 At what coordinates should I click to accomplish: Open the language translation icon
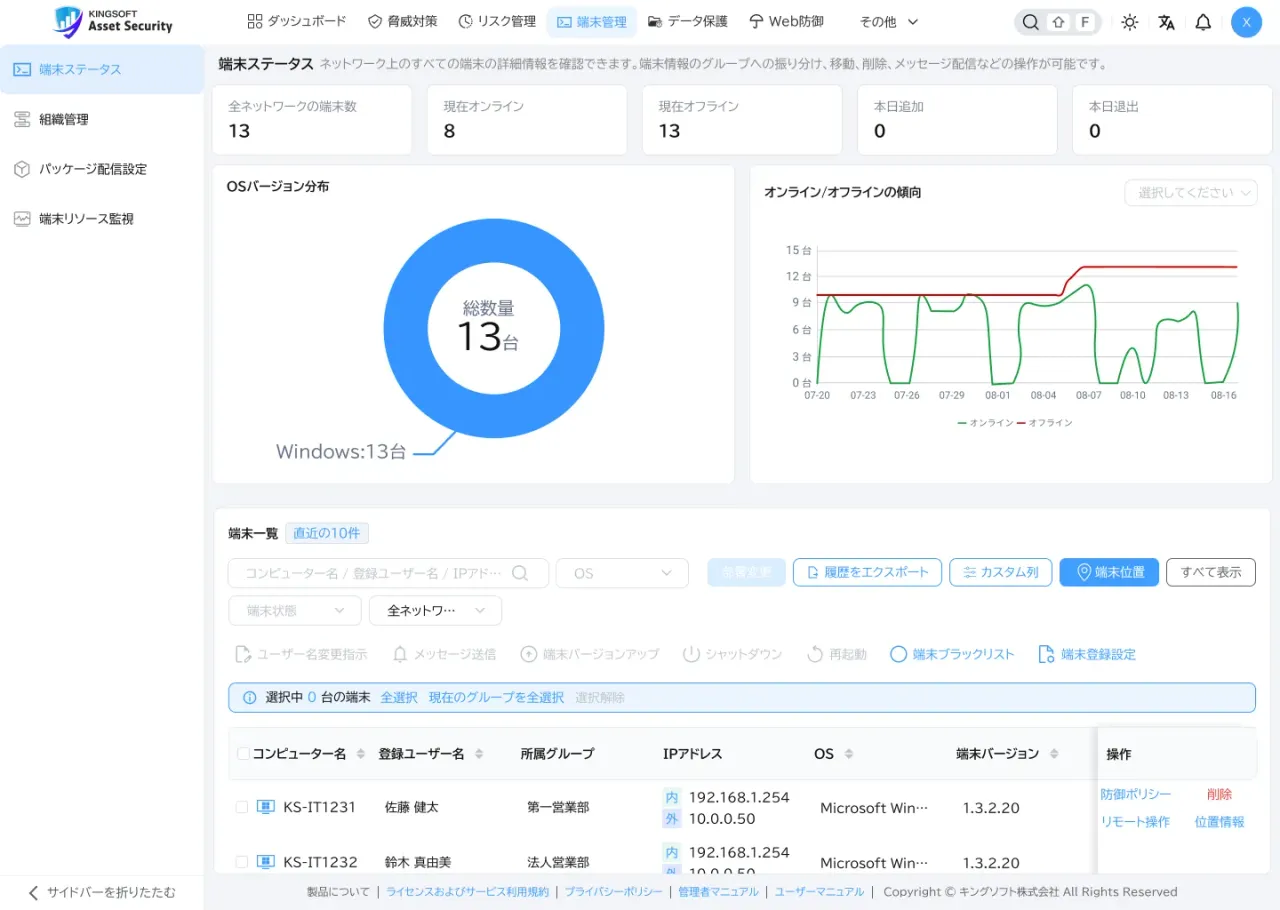[x=1166, y=22]
